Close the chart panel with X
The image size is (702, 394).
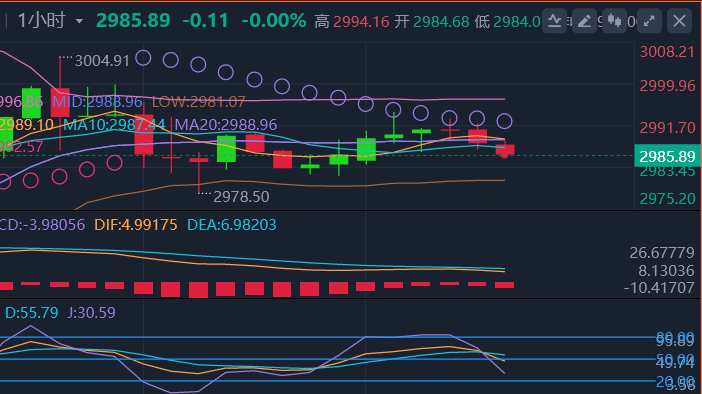click(x=679, y=21)
